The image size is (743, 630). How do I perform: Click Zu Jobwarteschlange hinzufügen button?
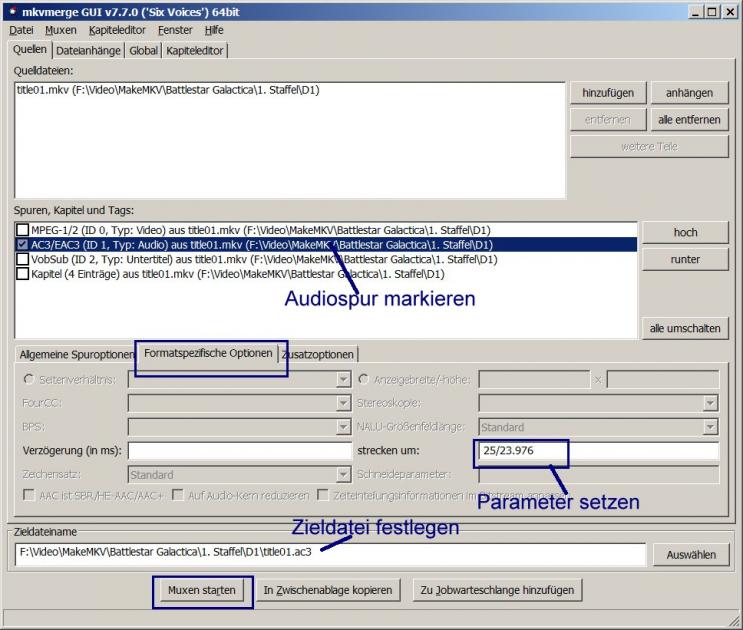[497, 590]
